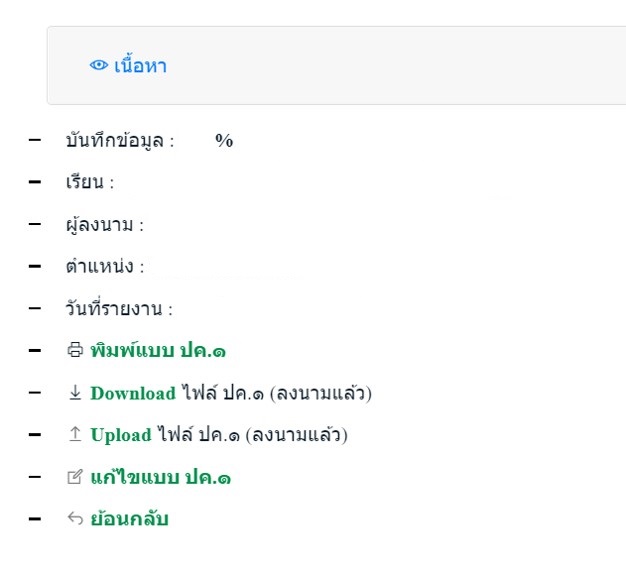626x571 pixels.
Task: Select the green Upload link text
Action: coord(121,435)
